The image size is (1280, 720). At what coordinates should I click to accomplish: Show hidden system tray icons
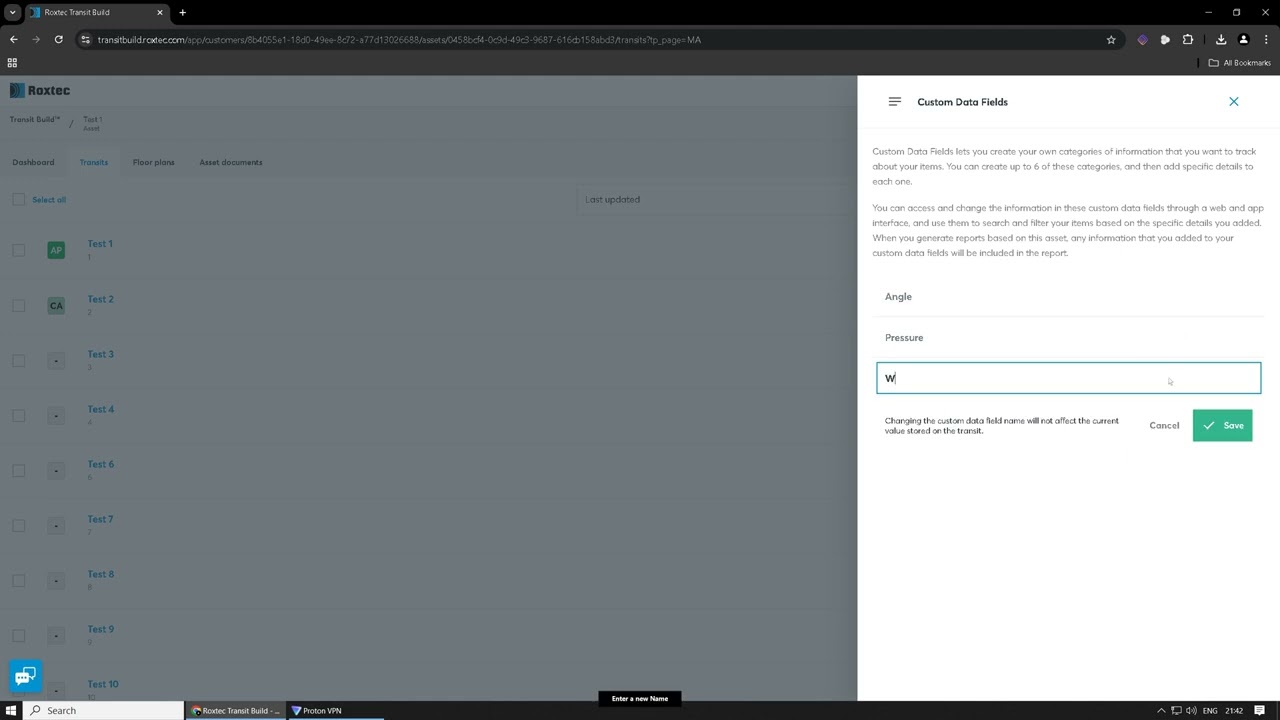coord(1161,711)
